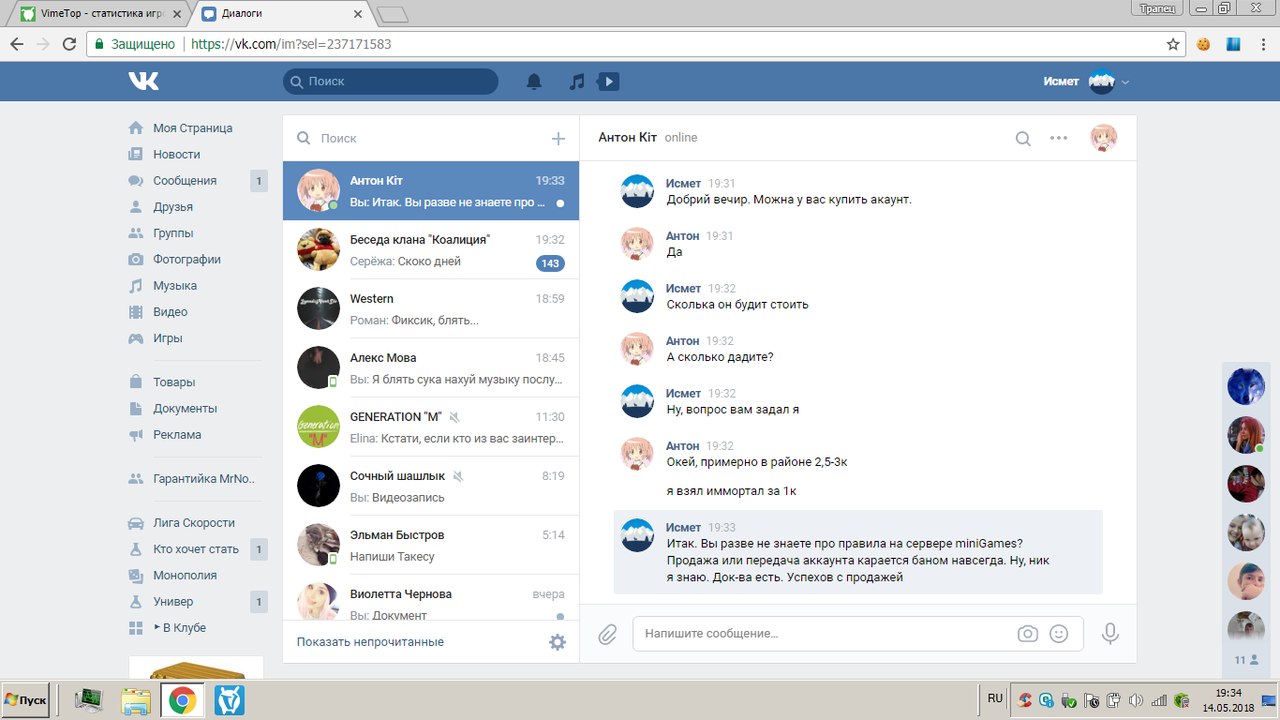
Task: Open the music note icon in header
Action: coord(576,82)
